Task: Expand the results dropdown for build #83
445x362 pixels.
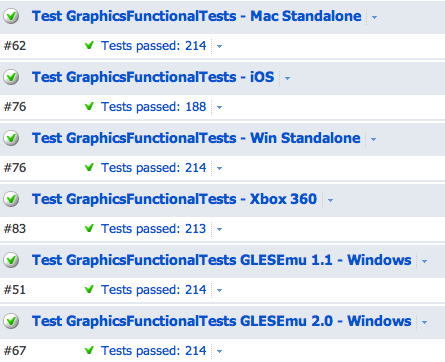Action: pos(219,229)
